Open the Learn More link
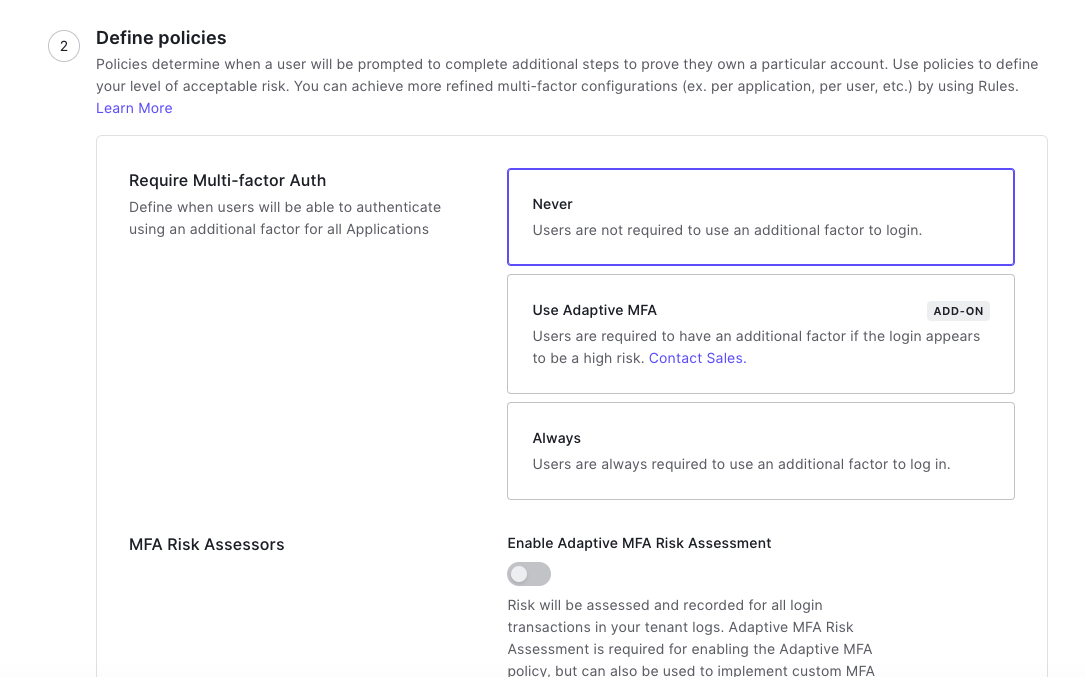Image resolution: width=1085 pixels, height=677 pixels. pyautogui.click(x=134, y=108)
